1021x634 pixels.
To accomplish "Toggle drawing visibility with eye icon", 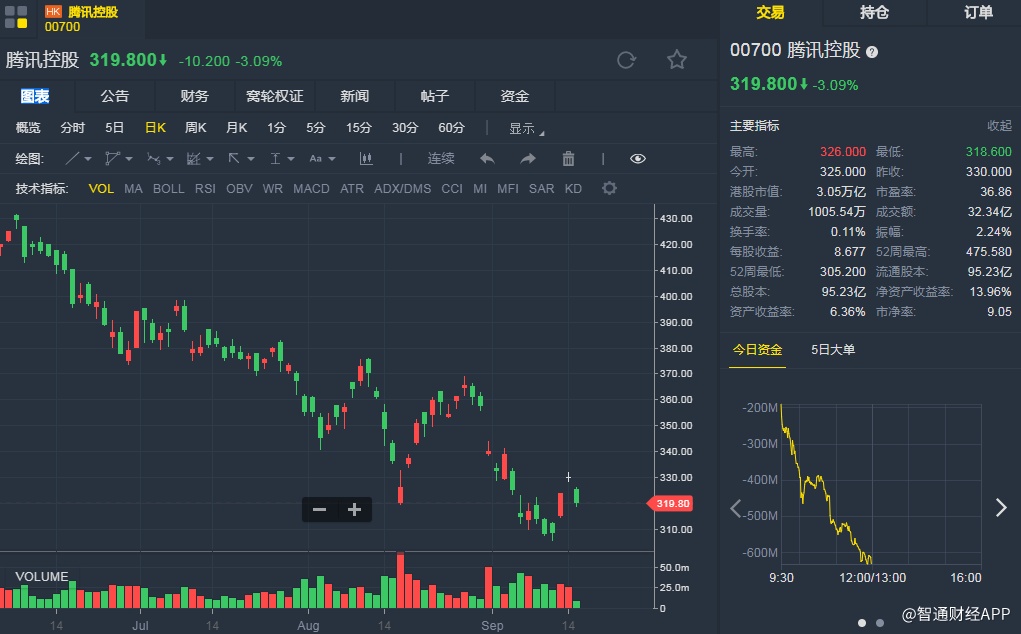I will coord(638,158).
